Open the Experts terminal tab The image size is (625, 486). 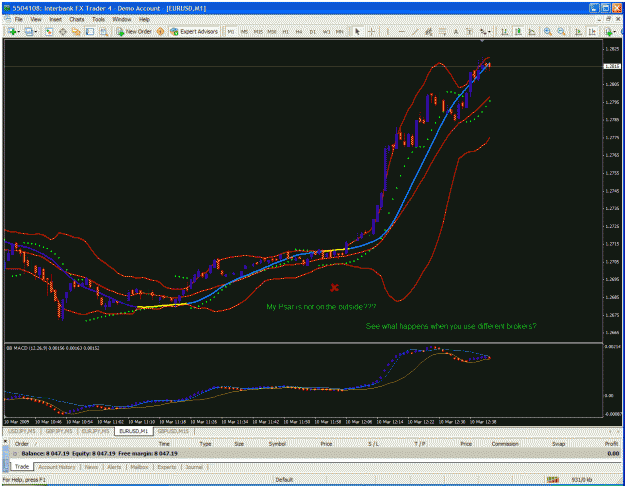click(167, 467)
